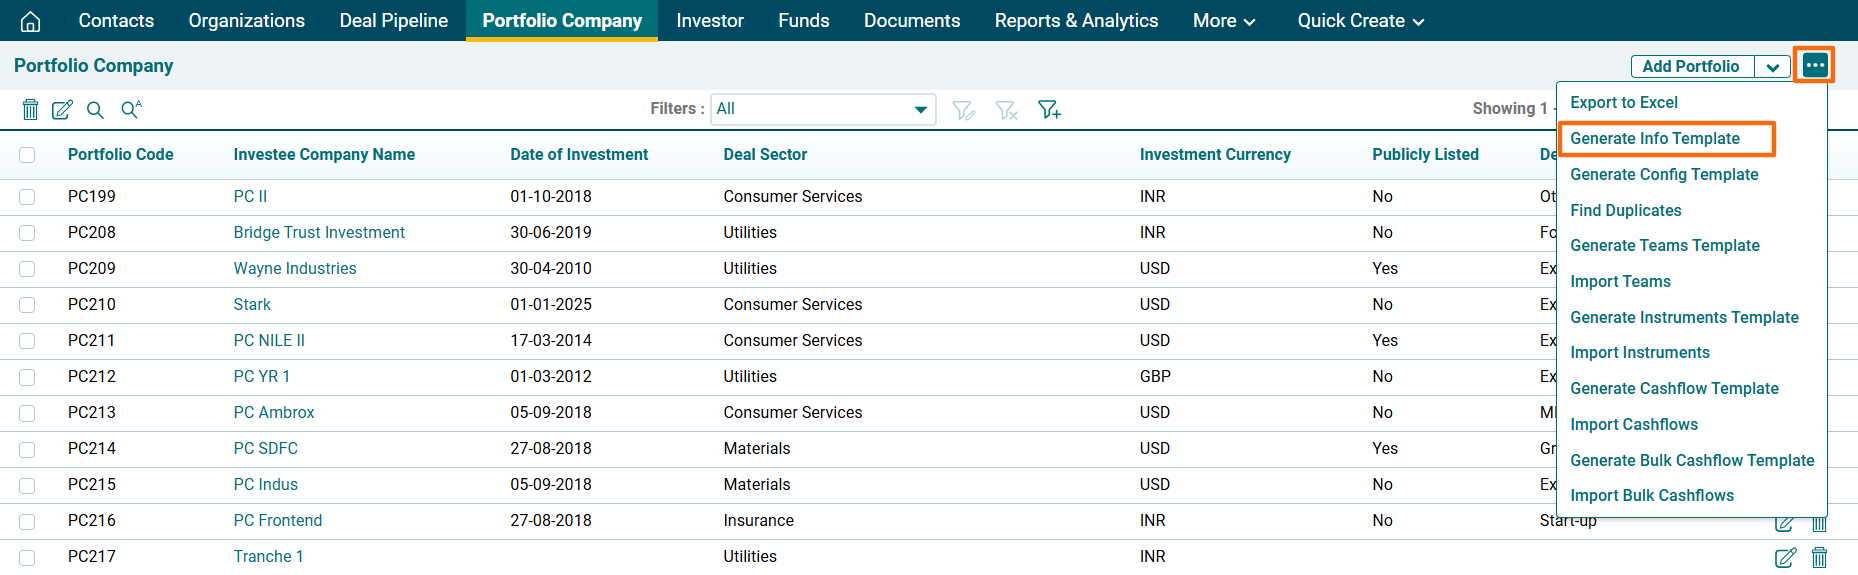This screenshot has height=575, width=1858.
Task: Click the three-dots more actions button
Action: tap(1814, 66)
